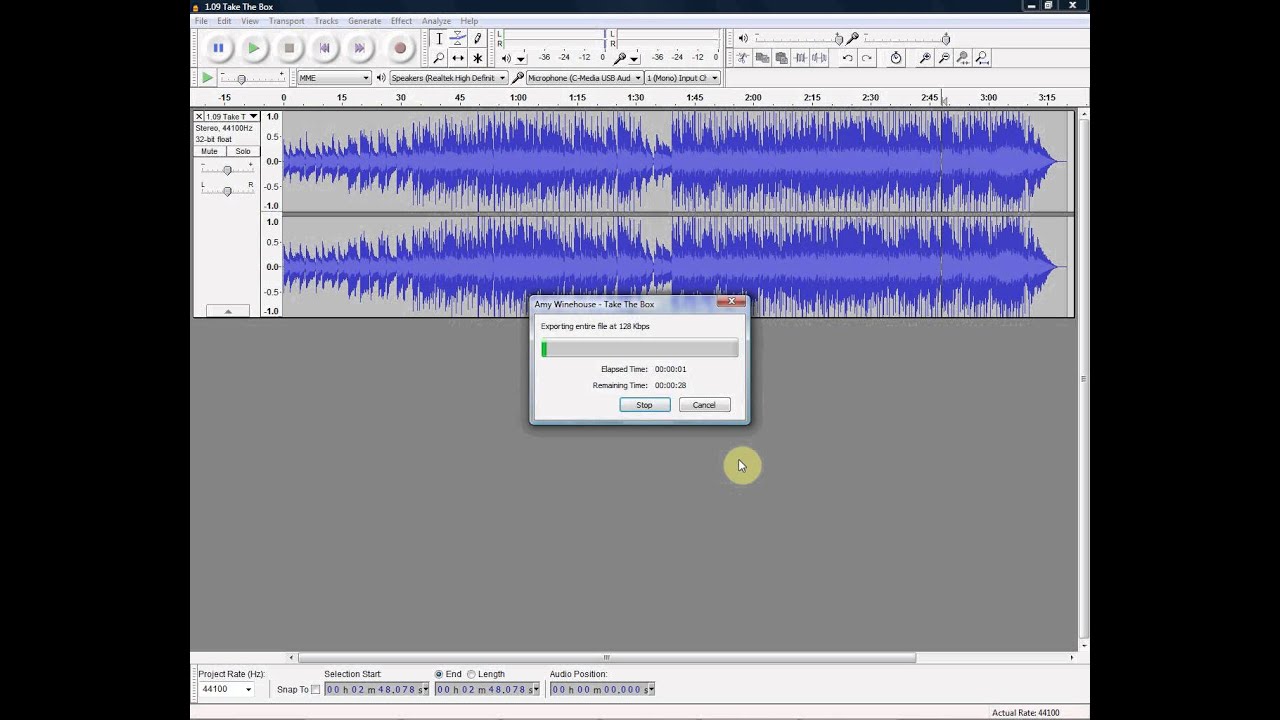Click Cancel in the export dialog
Screen dimensions: 1280x720
point(704,405)
